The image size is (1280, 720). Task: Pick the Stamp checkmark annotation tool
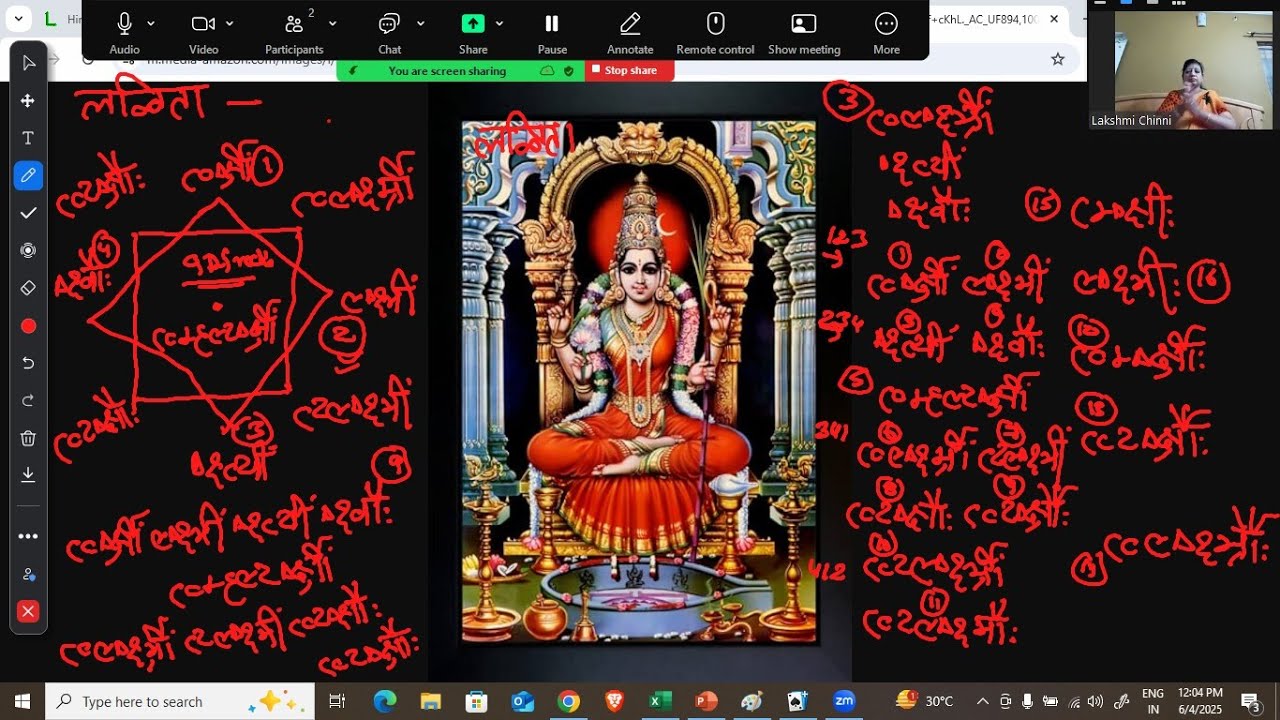pos(28,213)
